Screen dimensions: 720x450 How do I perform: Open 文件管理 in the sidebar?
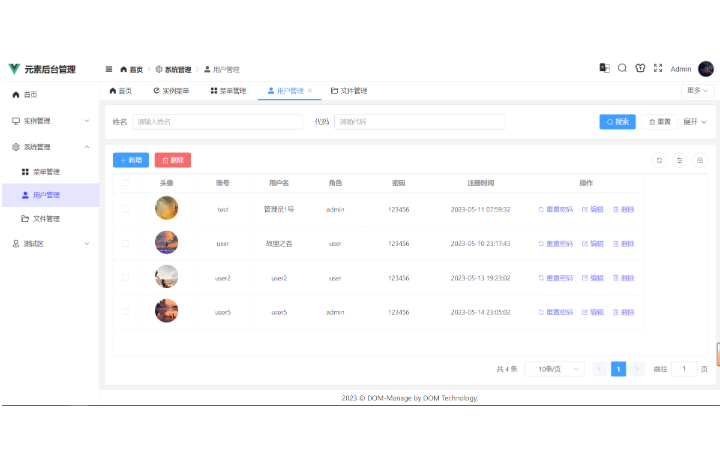(x=51, y=219)
